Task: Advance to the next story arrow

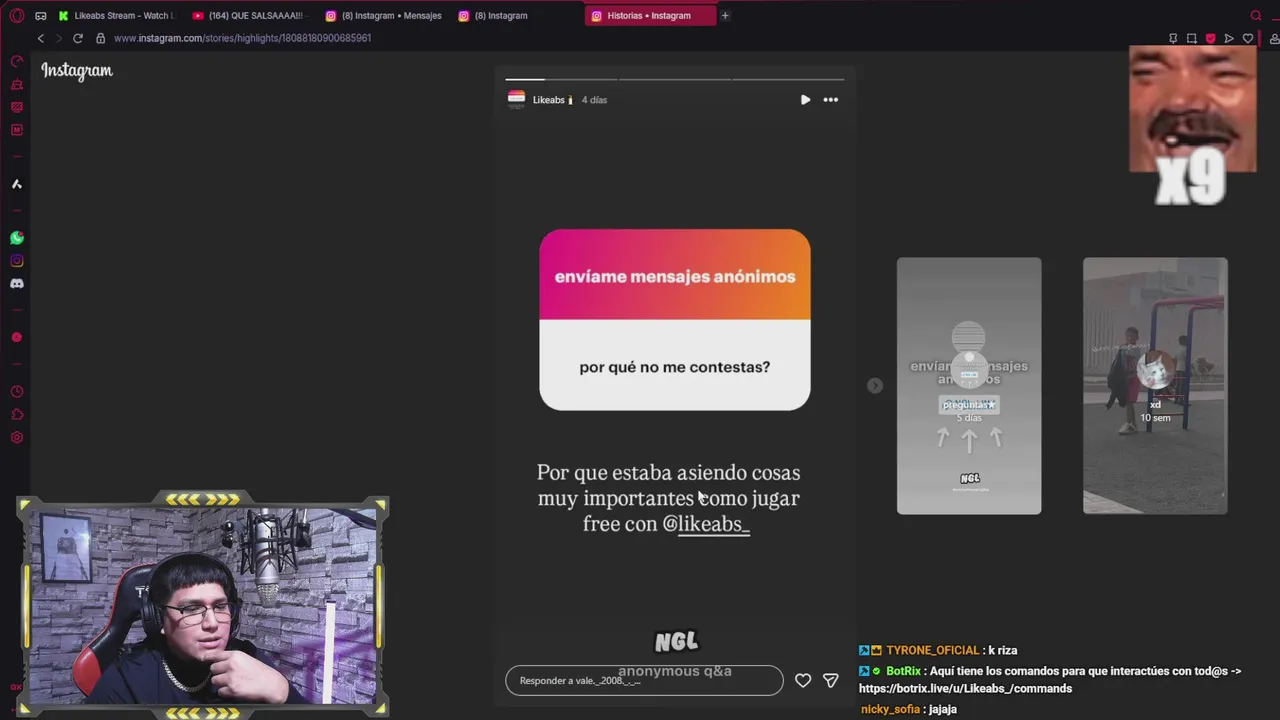Action: pyautogui.click(x=875, y=386)
